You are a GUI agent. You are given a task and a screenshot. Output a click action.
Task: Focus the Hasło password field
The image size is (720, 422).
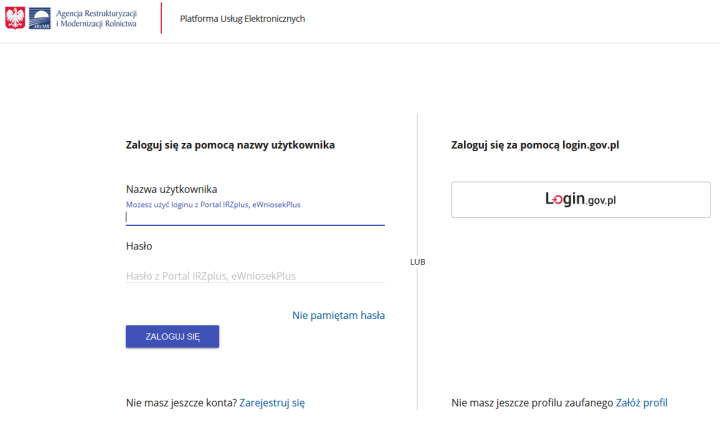pyautogui.click(x=255, y=275)
